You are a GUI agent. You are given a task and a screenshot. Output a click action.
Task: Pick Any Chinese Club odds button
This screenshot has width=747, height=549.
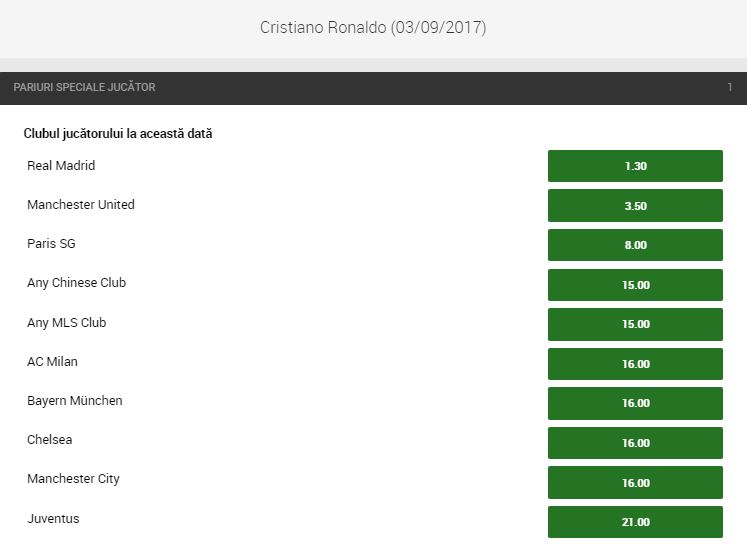635,285
